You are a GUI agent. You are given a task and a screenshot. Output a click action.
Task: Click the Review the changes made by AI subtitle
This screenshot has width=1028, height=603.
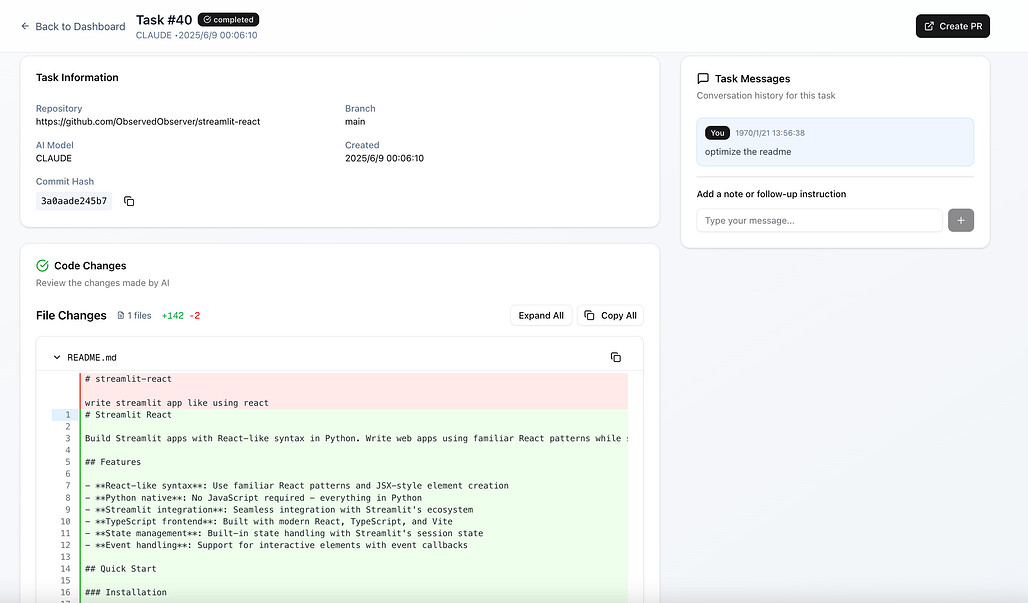click(x=103, y=283)
